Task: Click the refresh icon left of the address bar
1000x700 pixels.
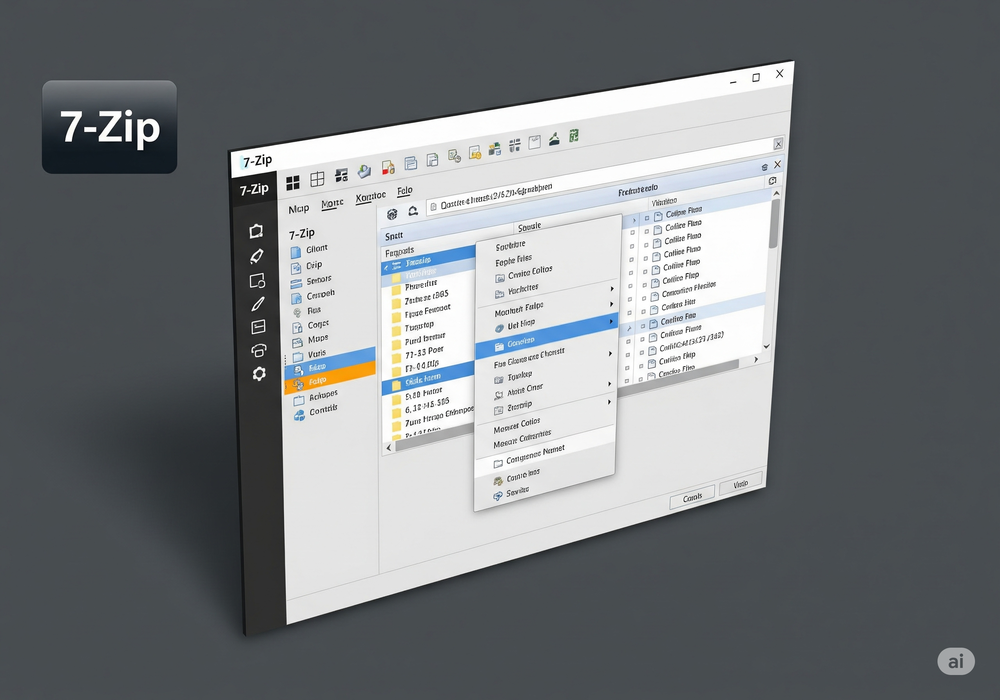Action: (413, 210)
